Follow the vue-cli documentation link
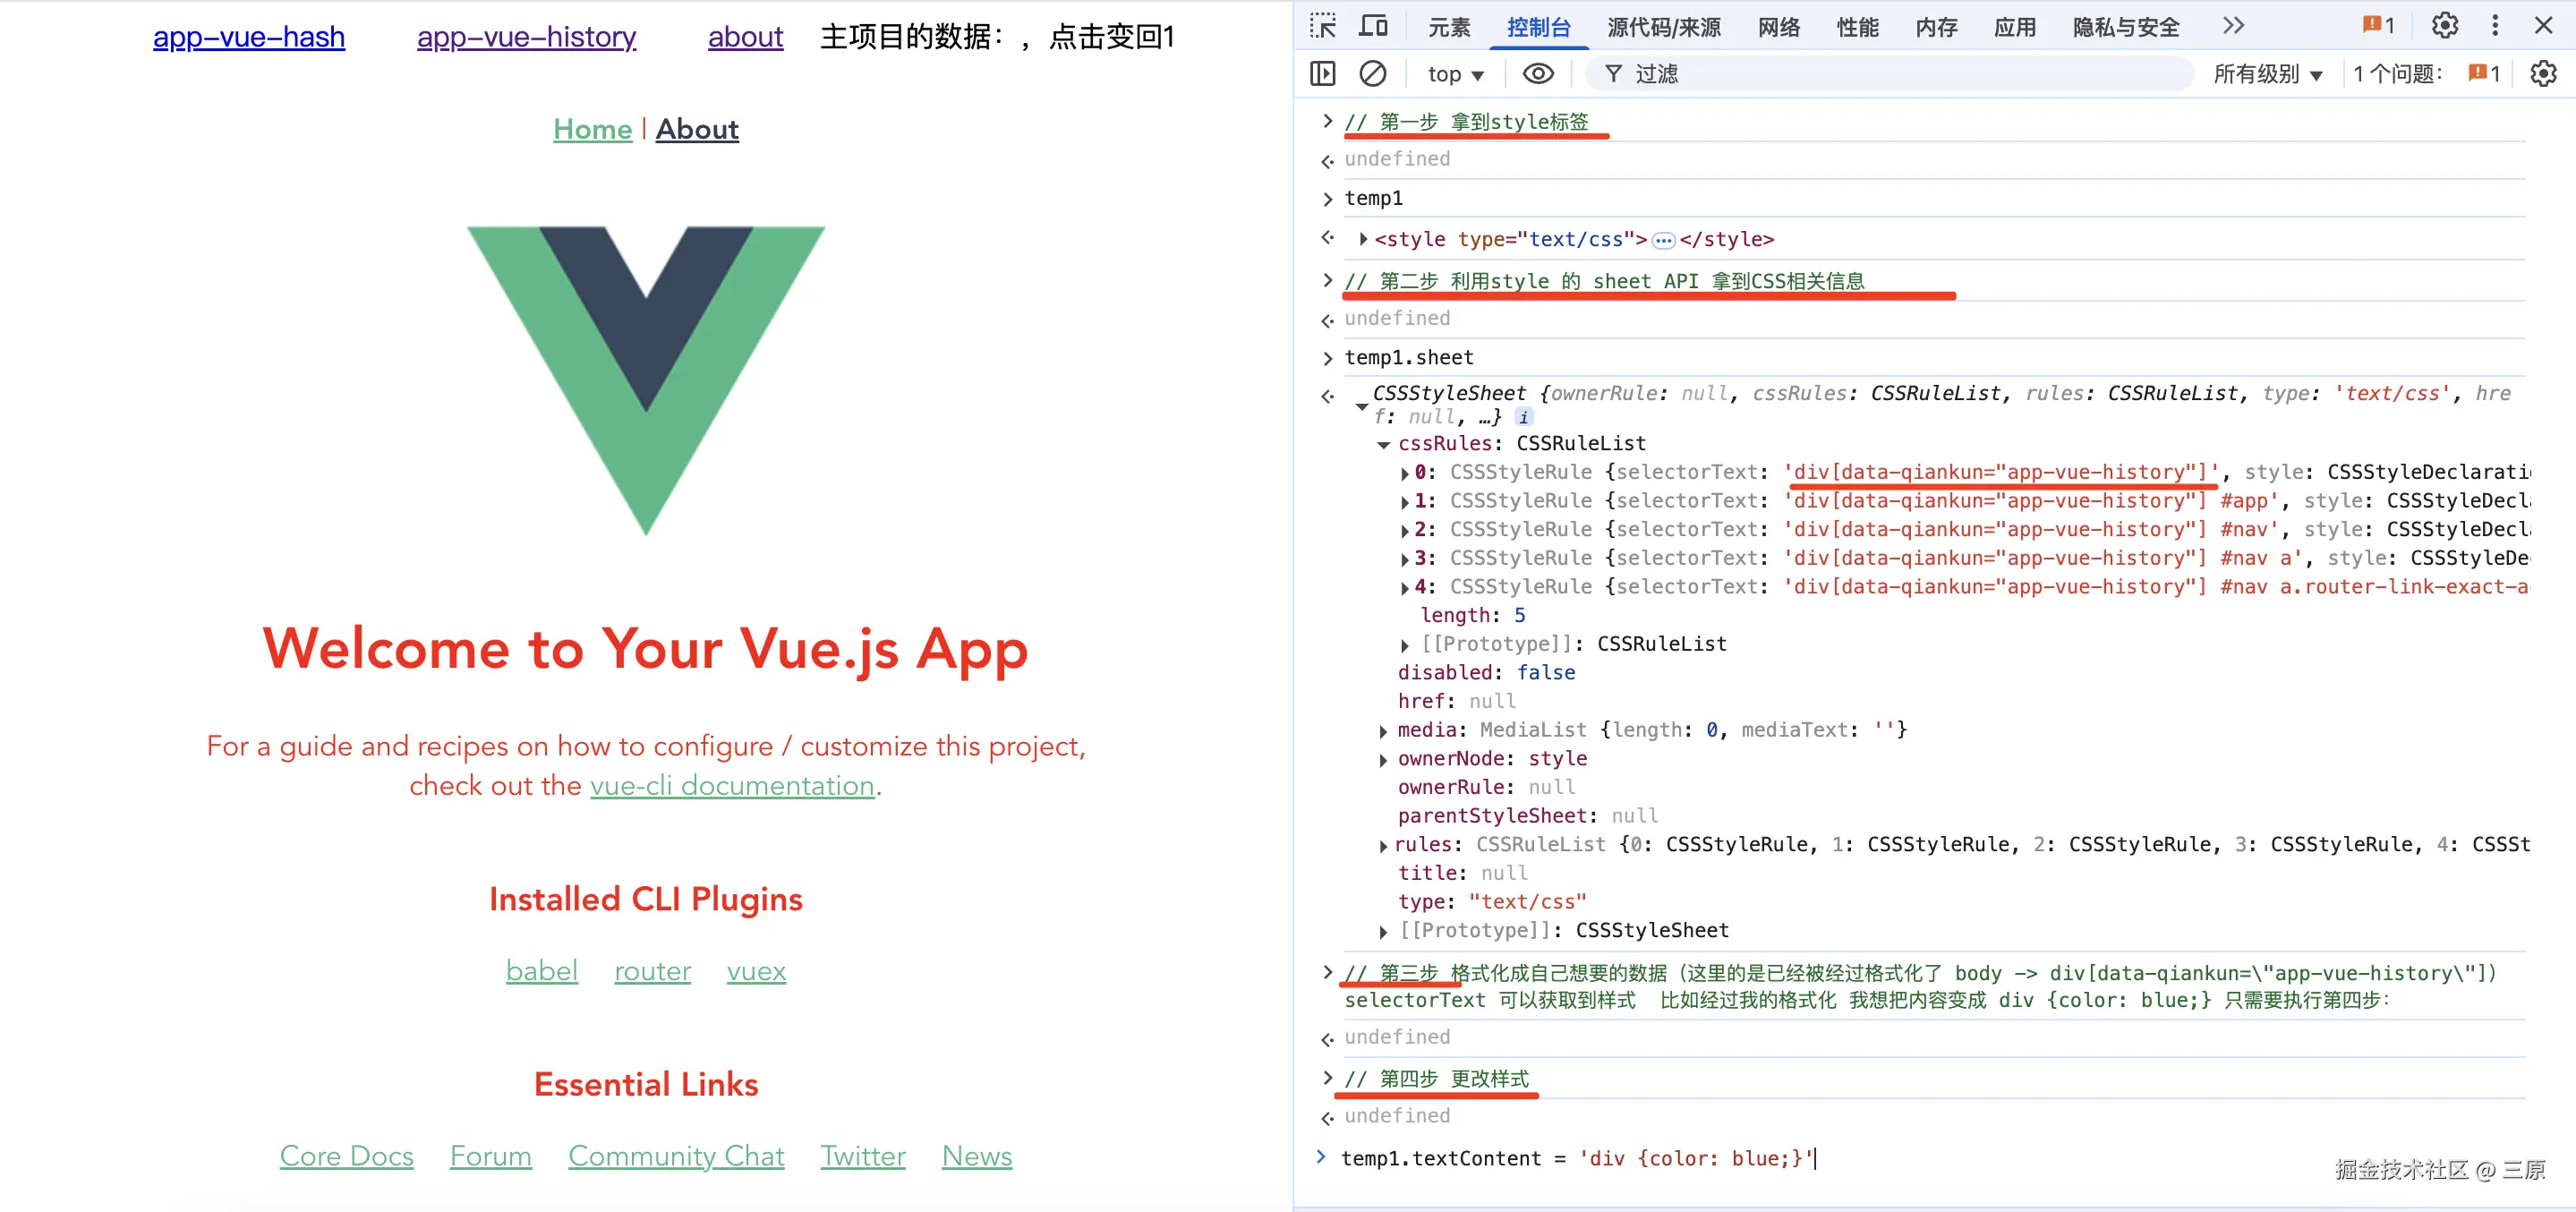Screen dimensions: 2576x1212 point(732,786)
